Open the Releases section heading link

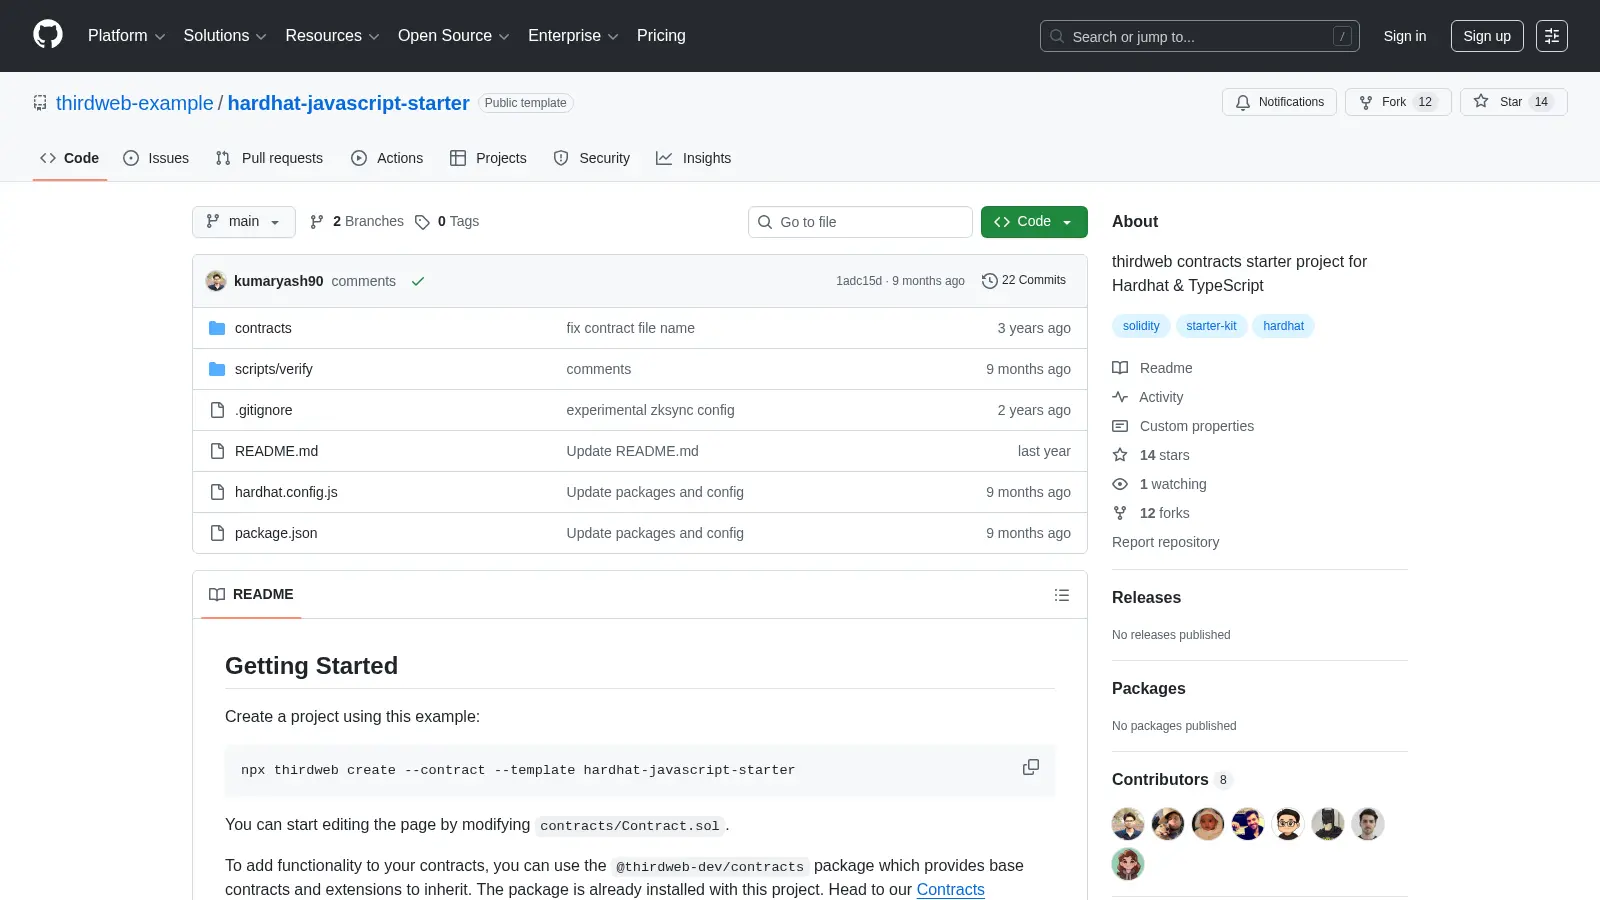(1146, 597)
